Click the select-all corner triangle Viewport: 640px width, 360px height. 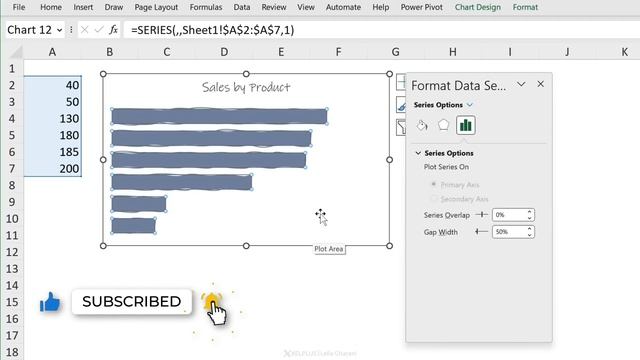tap(16, 52)
